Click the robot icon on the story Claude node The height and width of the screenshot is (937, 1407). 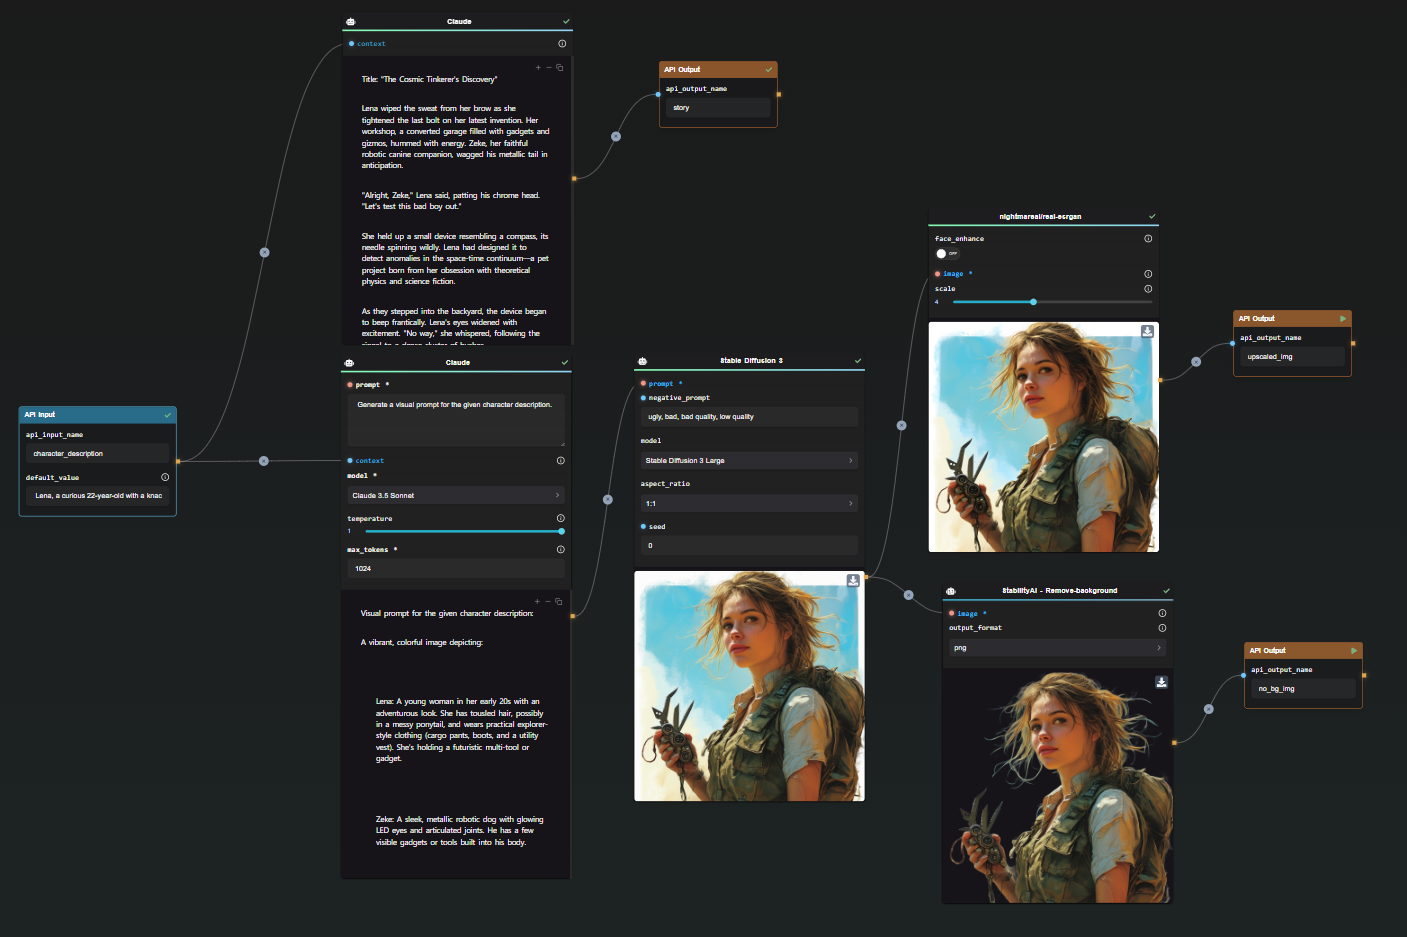[x=350, y=21]
